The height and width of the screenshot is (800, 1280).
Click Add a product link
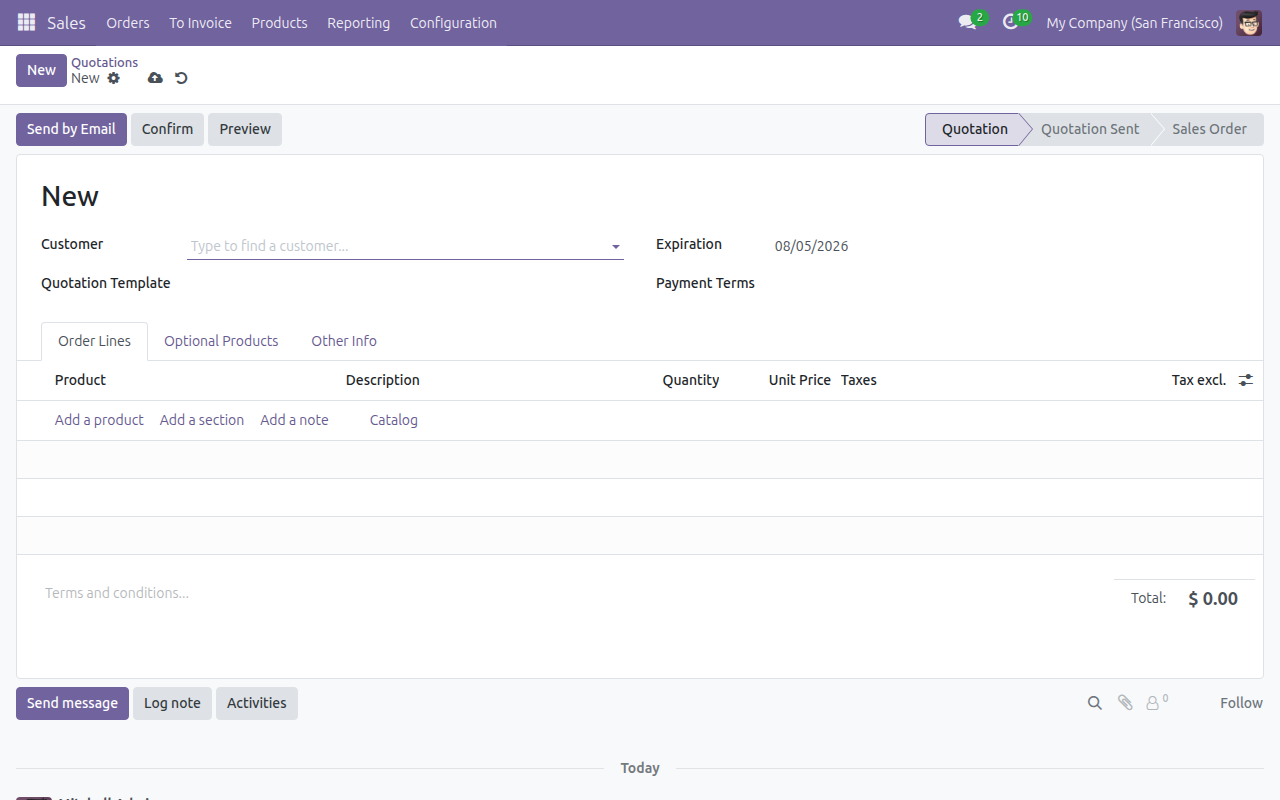(x=99, y=420)
